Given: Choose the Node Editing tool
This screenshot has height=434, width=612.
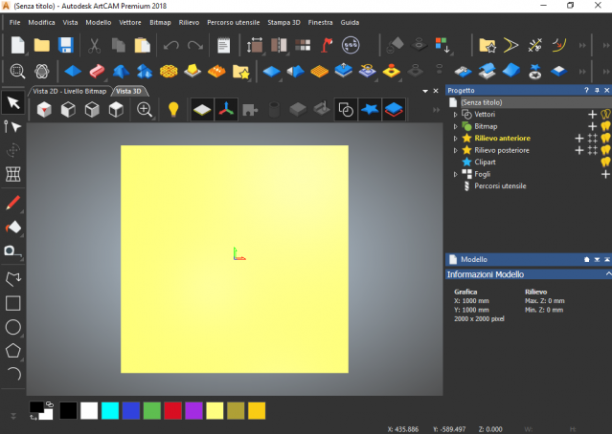Looking at the screenshot, I should (x=12, y=127).
